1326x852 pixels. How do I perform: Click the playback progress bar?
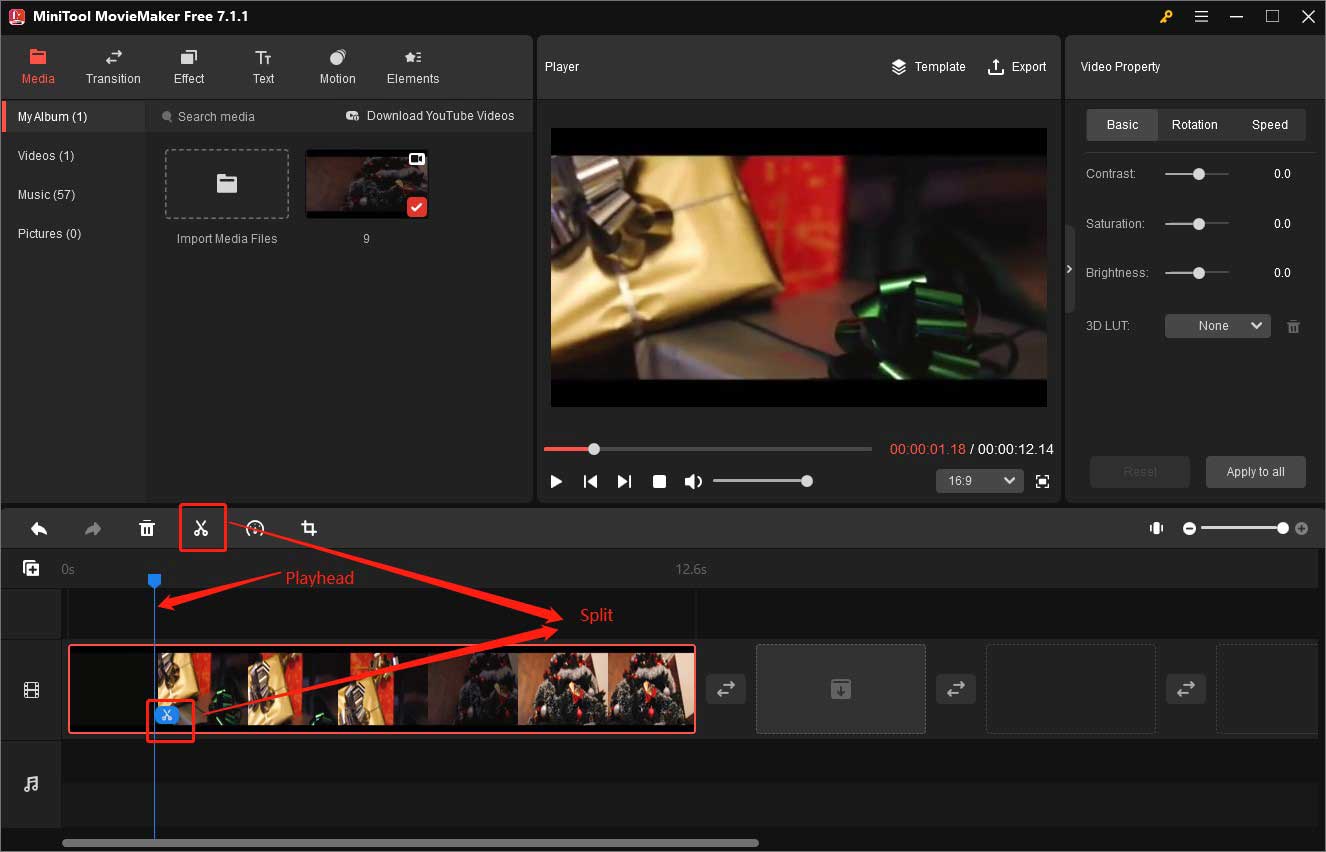pyautogui.click(x=708, y=449)
